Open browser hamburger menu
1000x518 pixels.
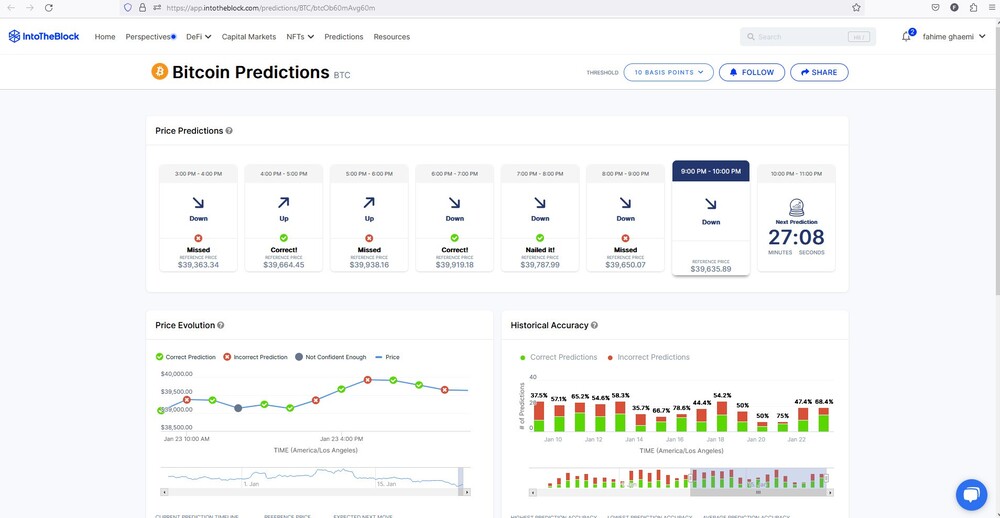pos(990,8)
